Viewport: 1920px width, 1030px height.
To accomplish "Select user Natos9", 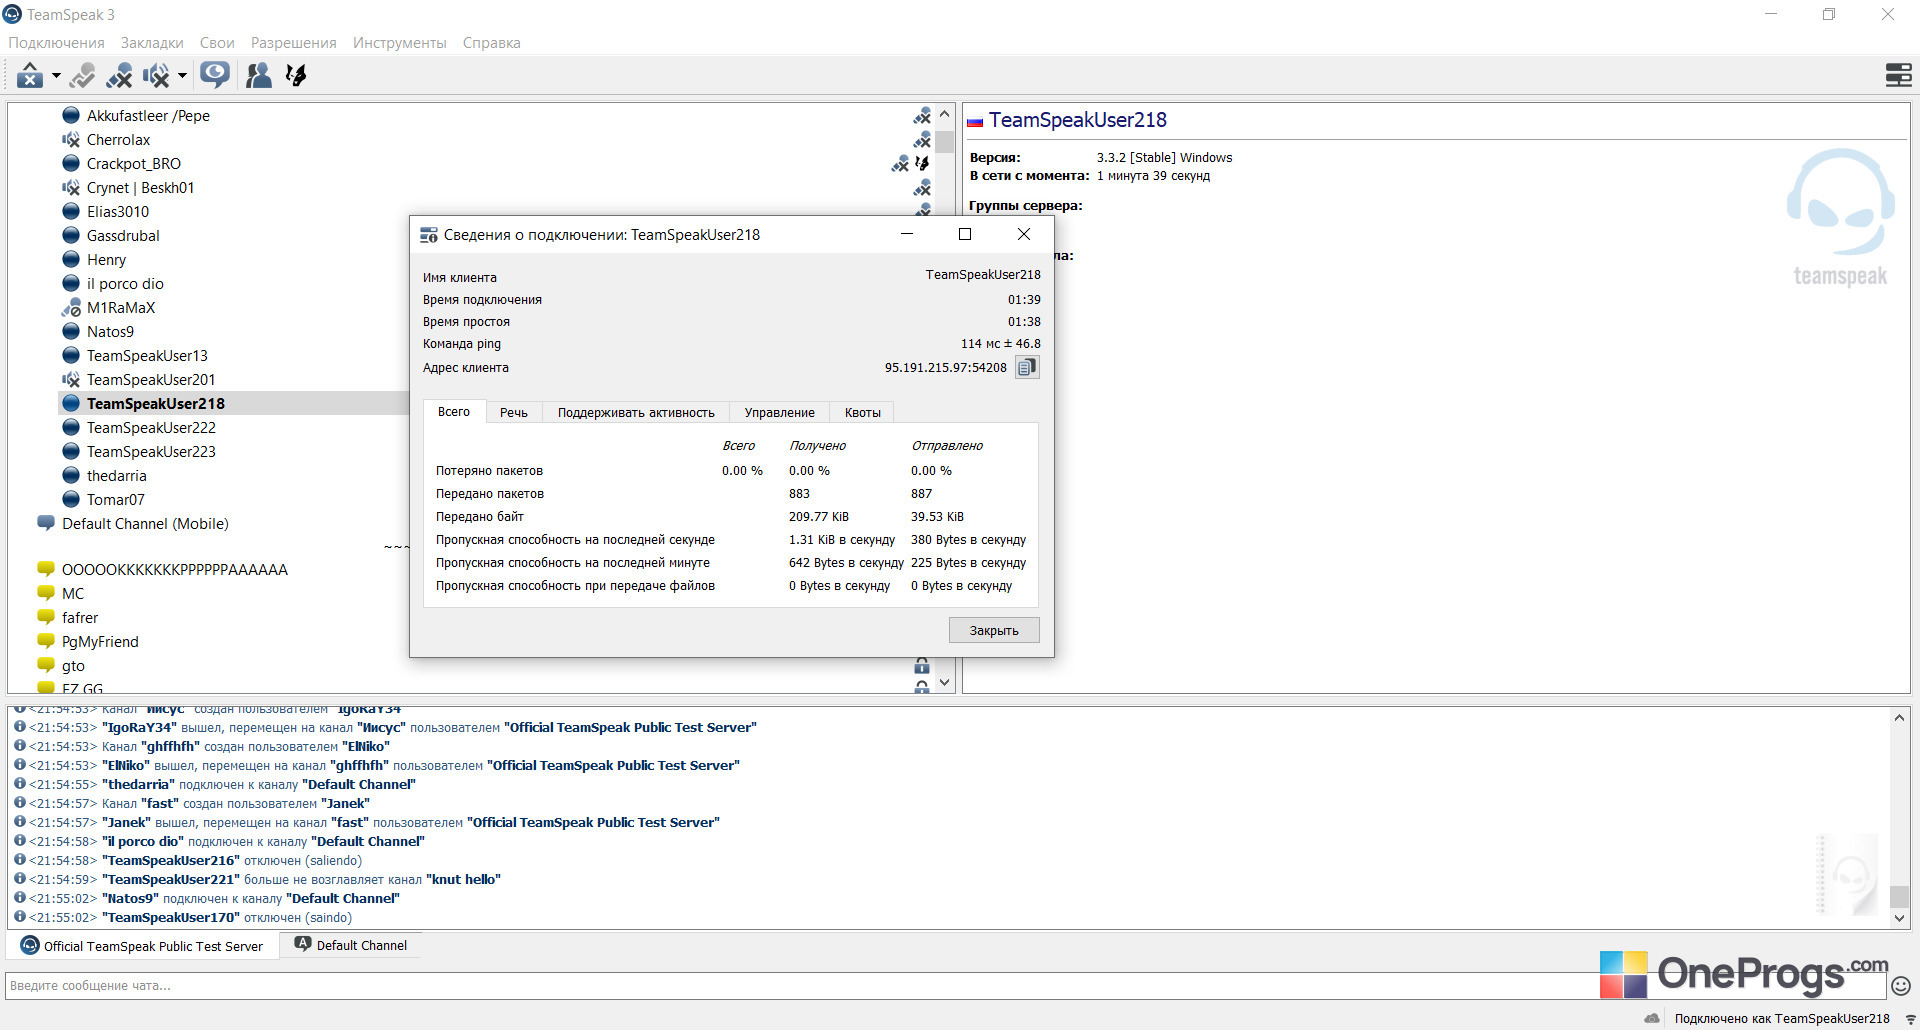I will [x=110, y=332].
